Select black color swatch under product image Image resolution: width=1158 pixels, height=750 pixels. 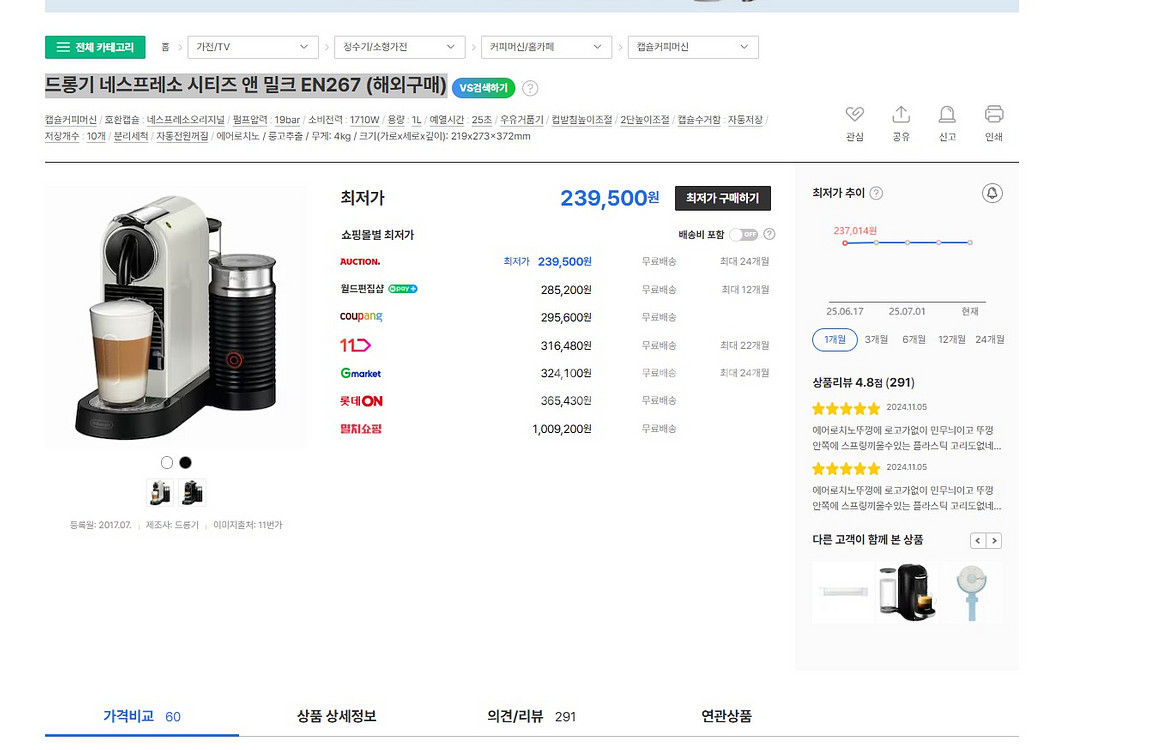tap(185, 462)
